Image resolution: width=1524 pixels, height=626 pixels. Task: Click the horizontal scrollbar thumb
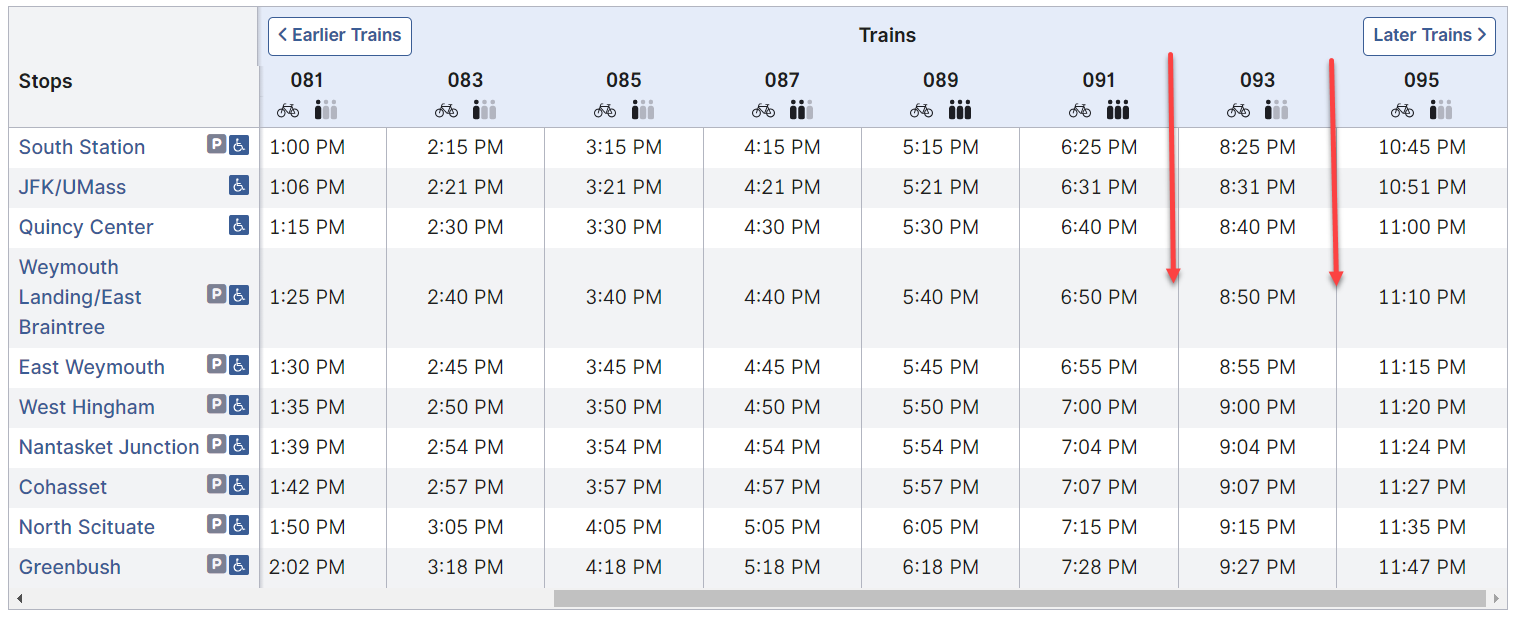[x=1020, y=598]
